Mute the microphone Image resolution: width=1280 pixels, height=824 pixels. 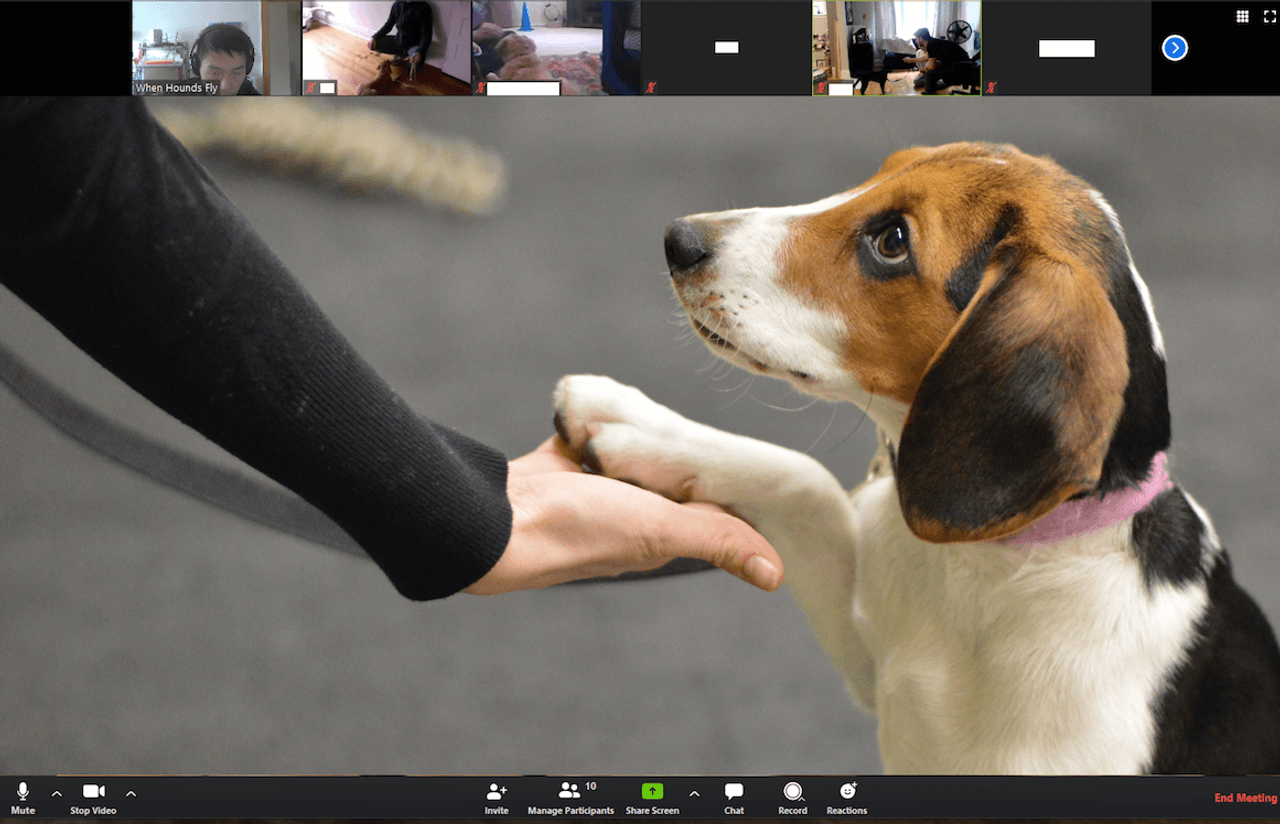click(22, 798)
